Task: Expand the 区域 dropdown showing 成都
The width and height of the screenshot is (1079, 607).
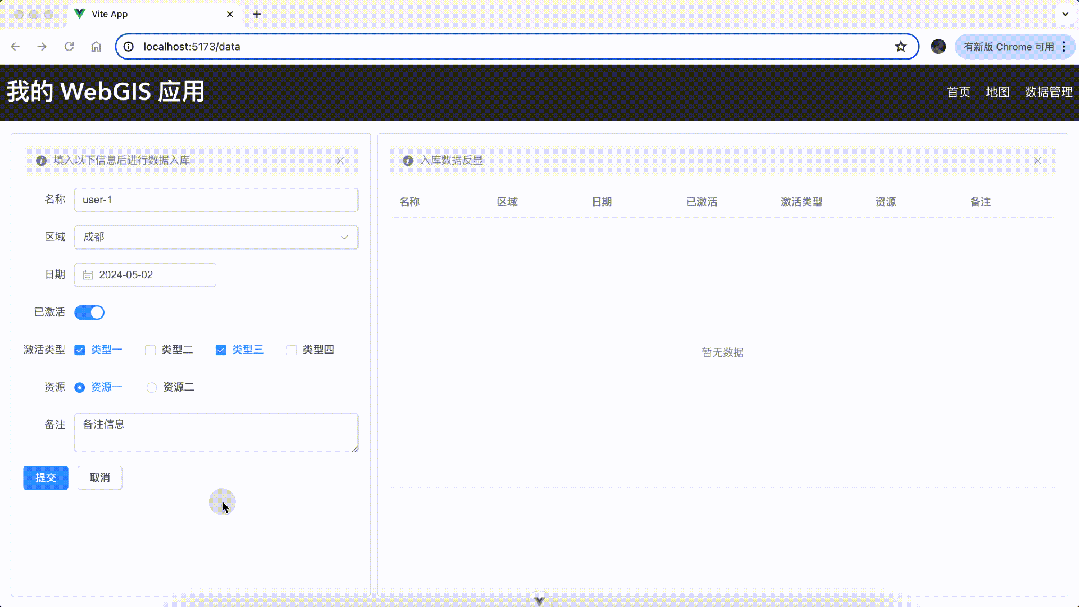Action: [216, 237]
